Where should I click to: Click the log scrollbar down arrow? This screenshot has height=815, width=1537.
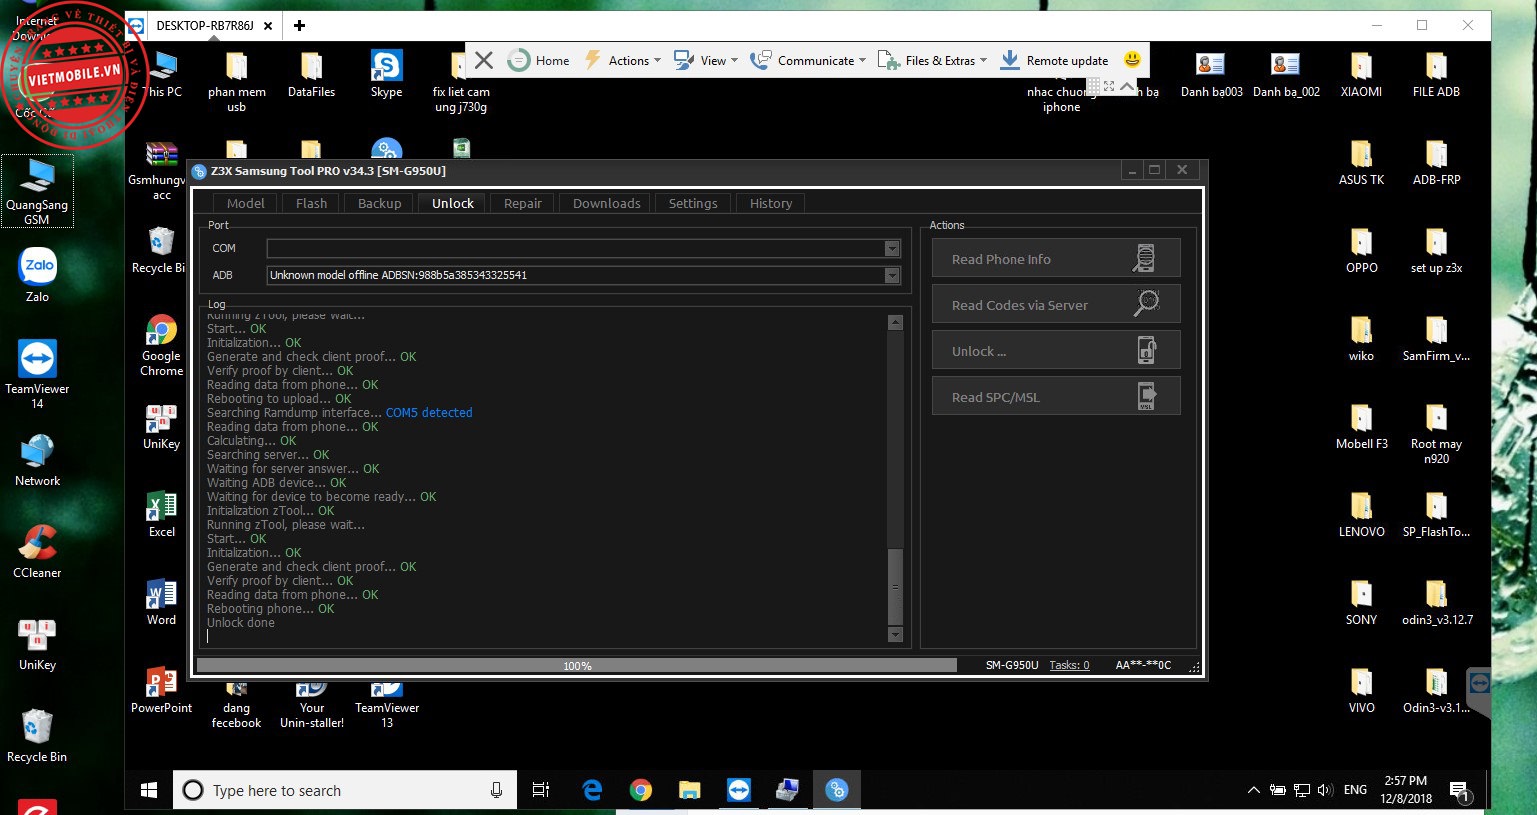tap(895, 634)
